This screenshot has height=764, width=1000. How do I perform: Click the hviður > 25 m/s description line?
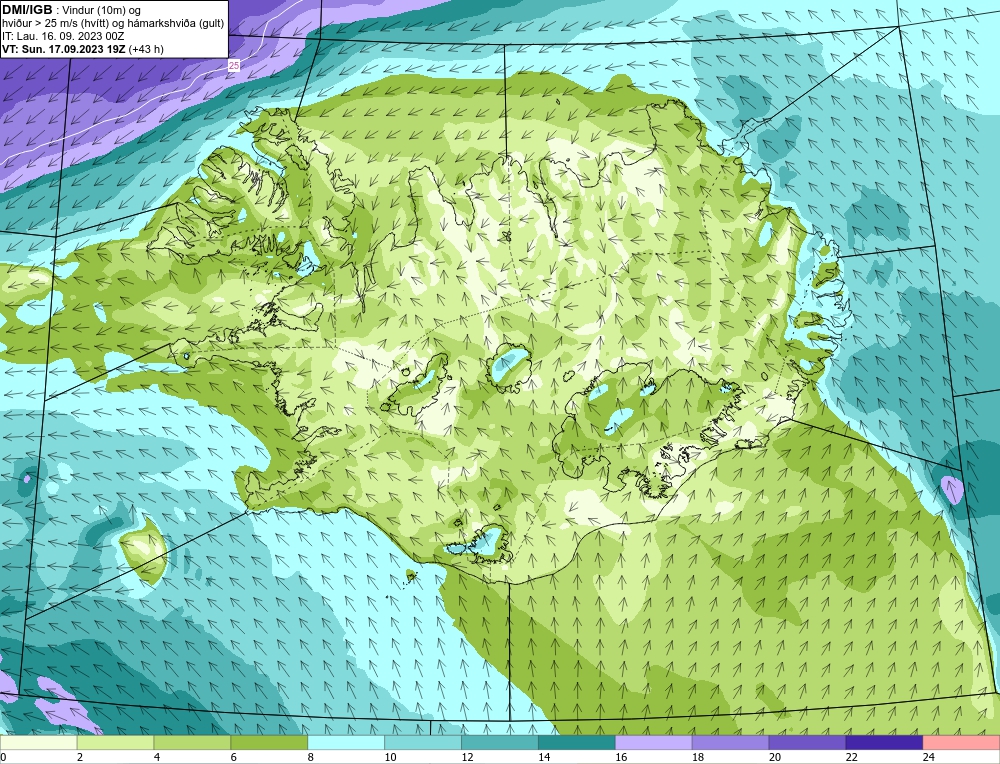pyautogui.click(x=113, y=24)
